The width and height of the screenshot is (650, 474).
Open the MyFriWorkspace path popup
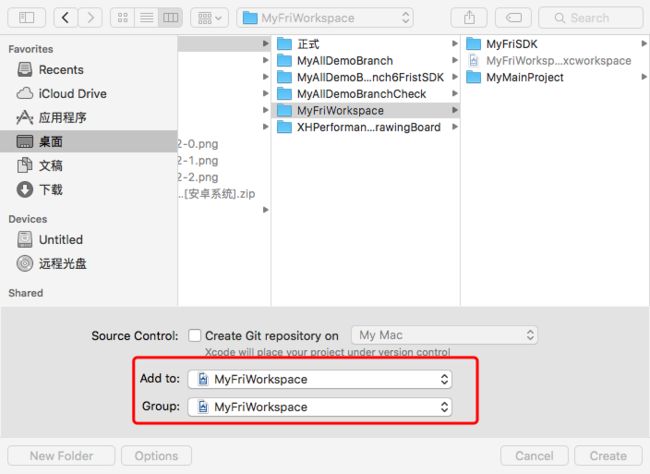325,18
